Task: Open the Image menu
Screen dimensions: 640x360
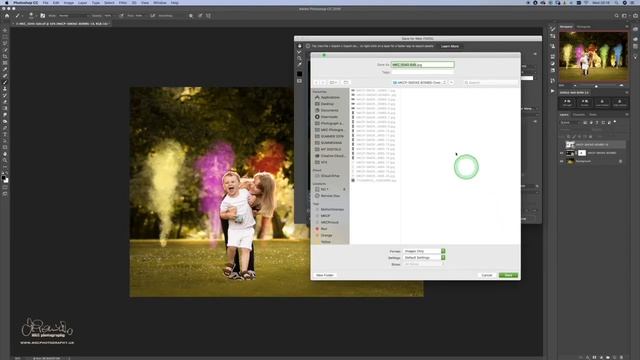Action: pyautogui.click(x=69, y=3)
